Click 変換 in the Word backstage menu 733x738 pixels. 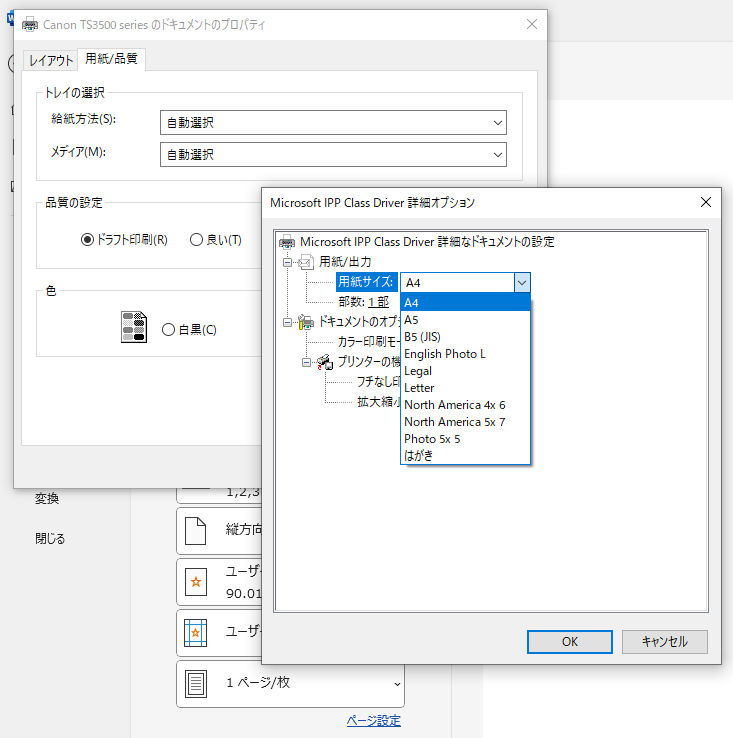click(47, 498)
